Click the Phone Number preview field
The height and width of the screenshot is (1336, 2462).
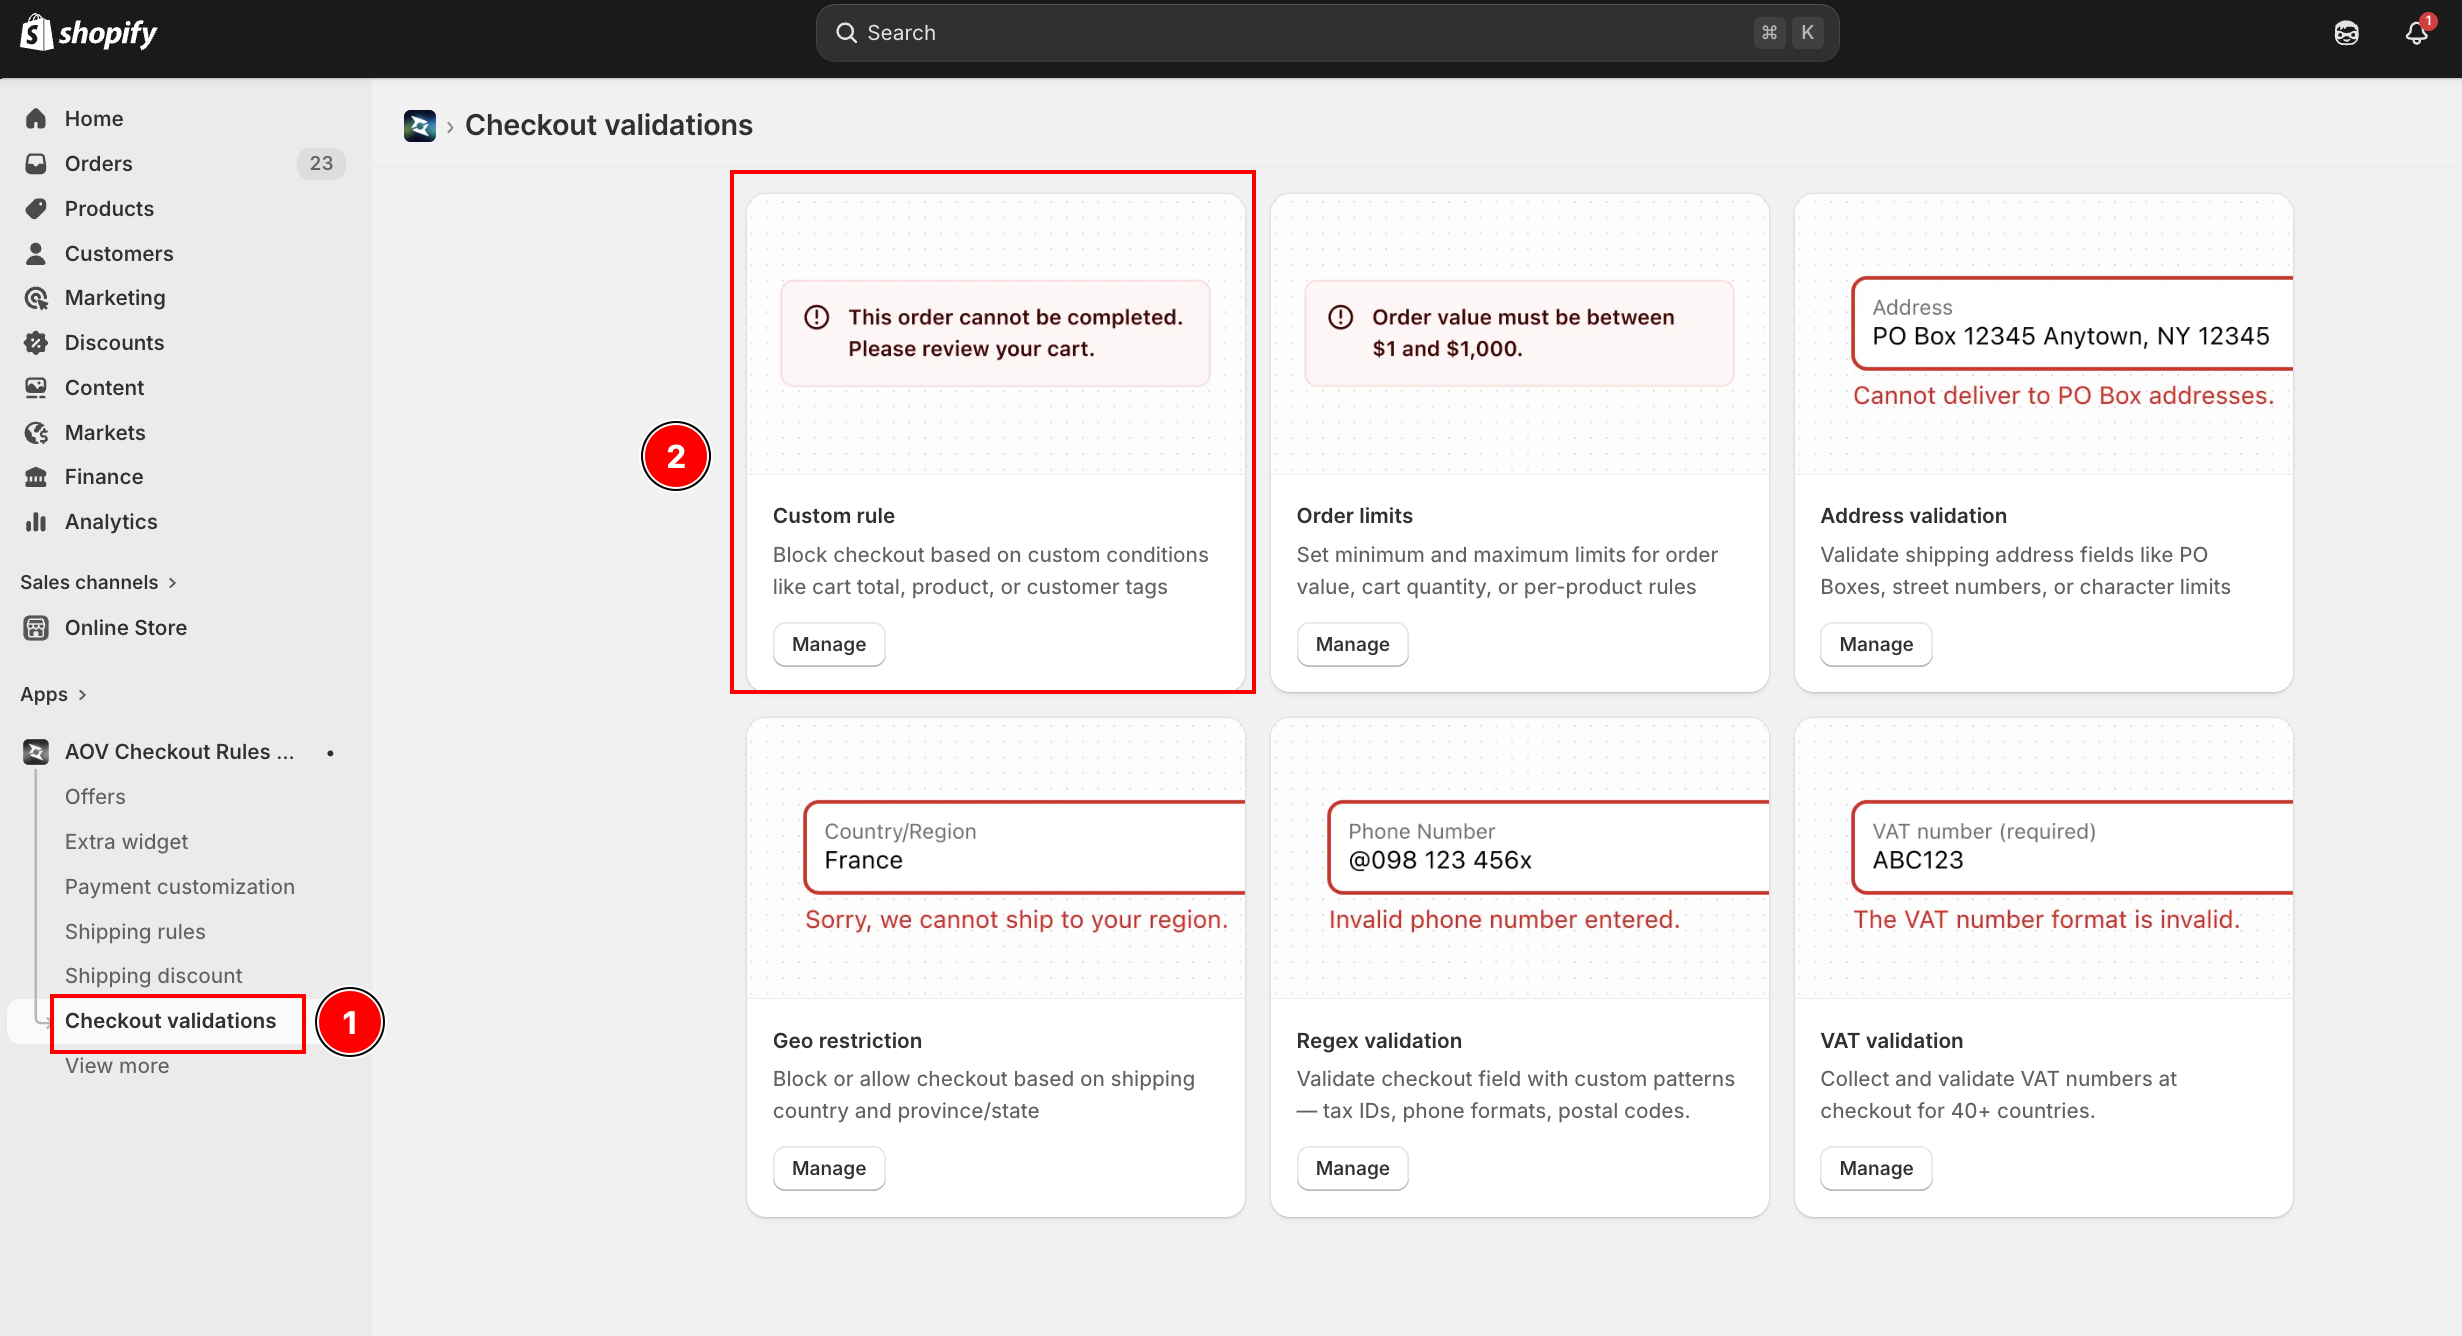tap(1548, 847)
